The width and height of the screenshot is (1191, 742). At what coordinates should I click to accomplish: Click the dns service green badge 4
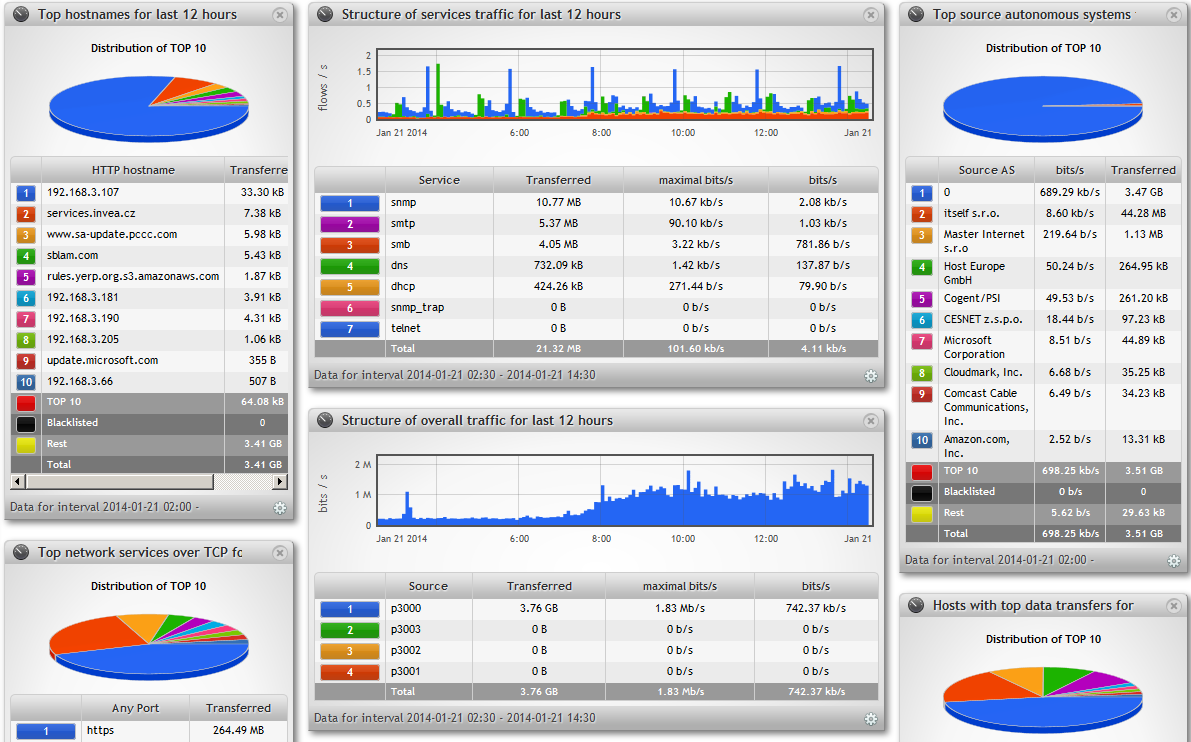349,266
